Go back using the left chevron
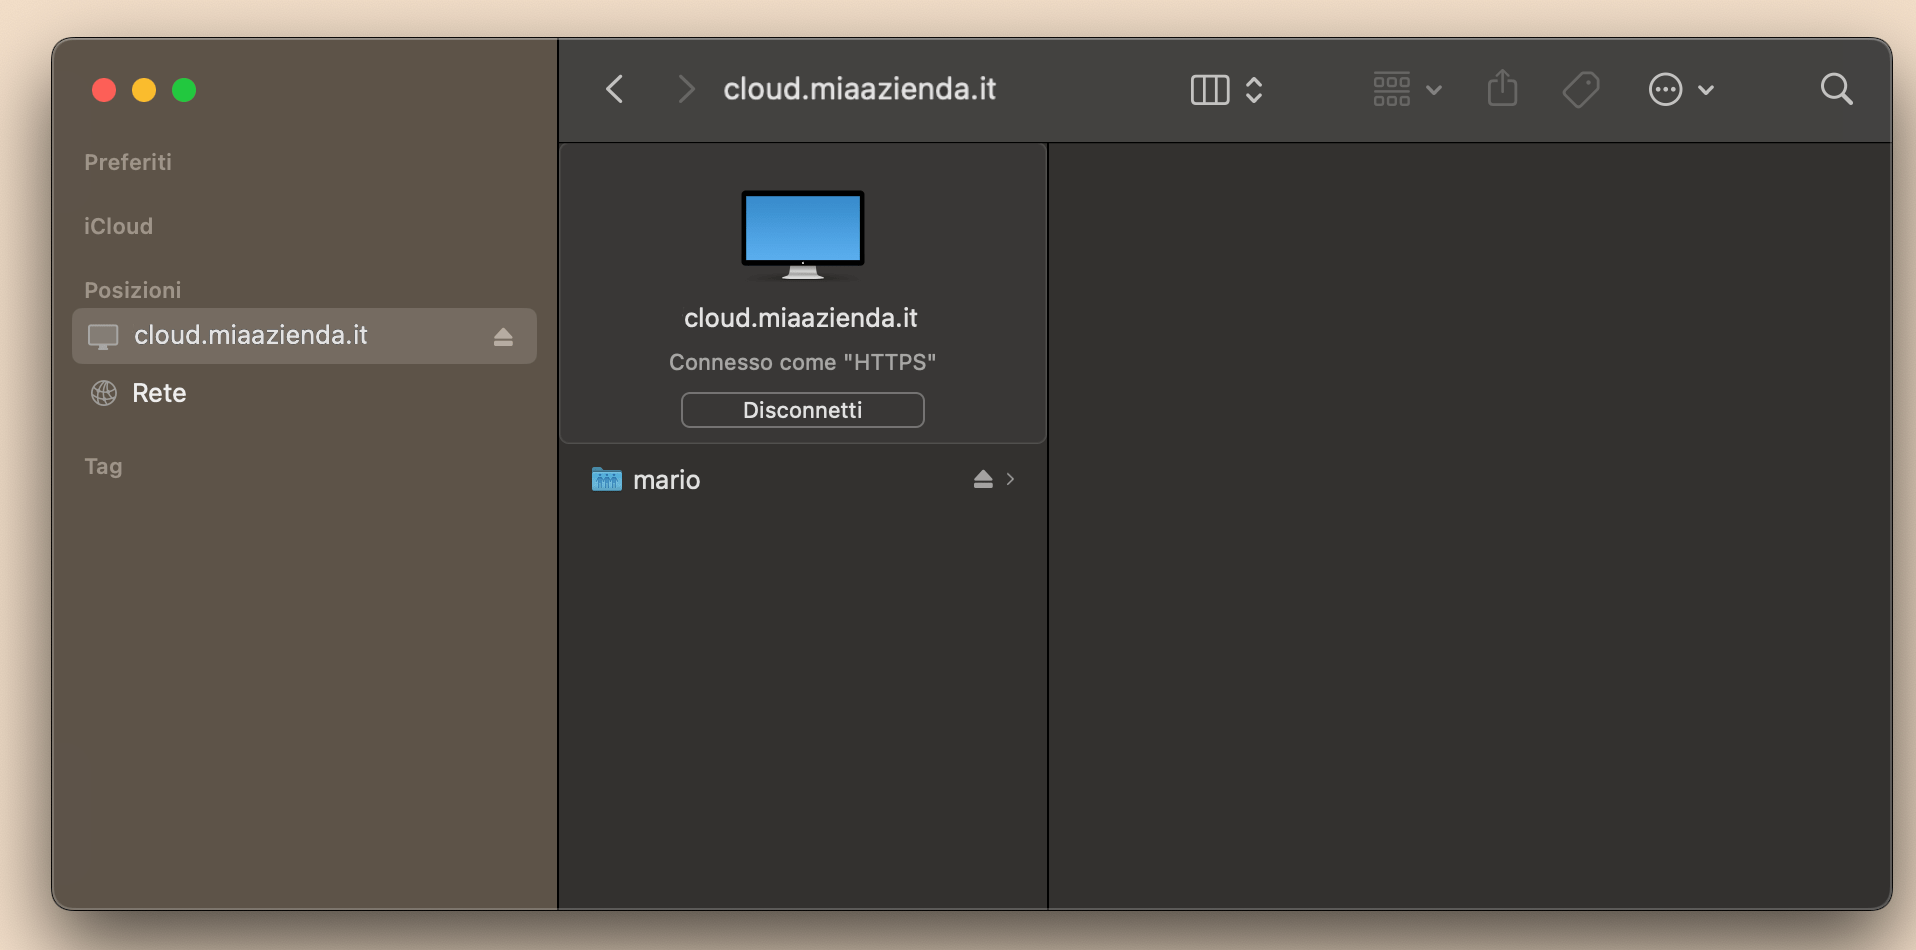The width and height of the screenshot is (1916, 950). [615, 90]
